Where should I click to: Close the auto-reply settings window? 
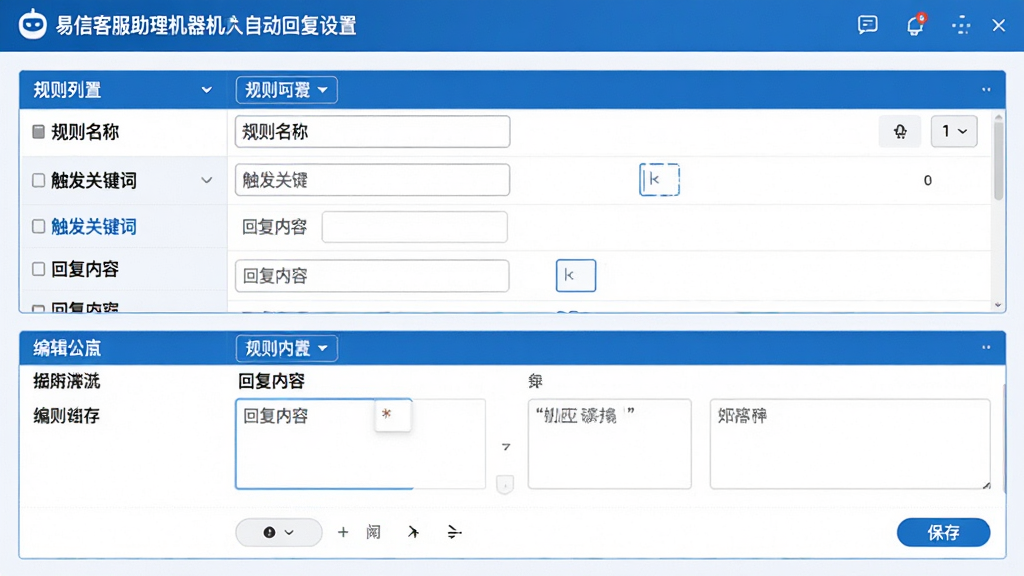pos(999,25)
